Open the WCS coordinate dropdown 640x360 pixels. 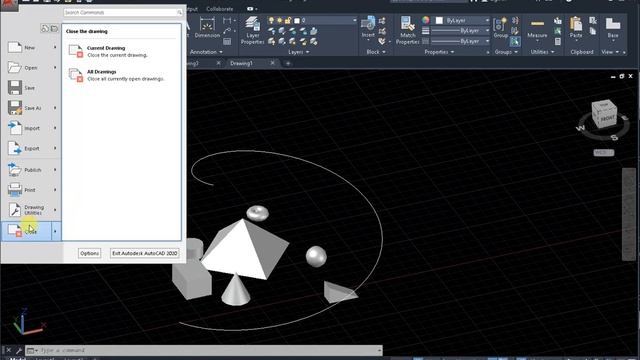coord(604,153)
